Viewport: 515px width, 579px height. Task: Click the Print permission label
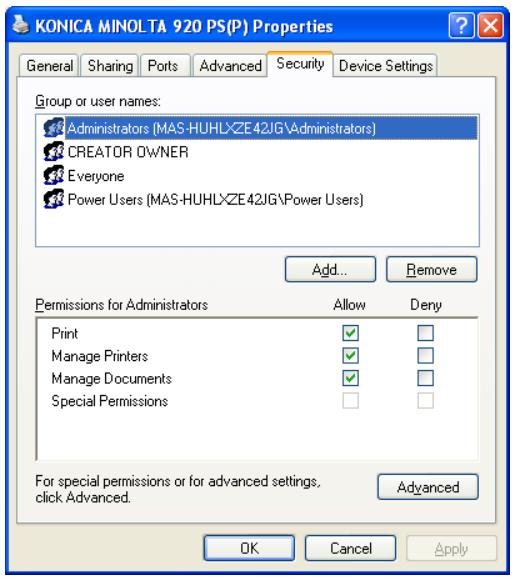[65, 333]
